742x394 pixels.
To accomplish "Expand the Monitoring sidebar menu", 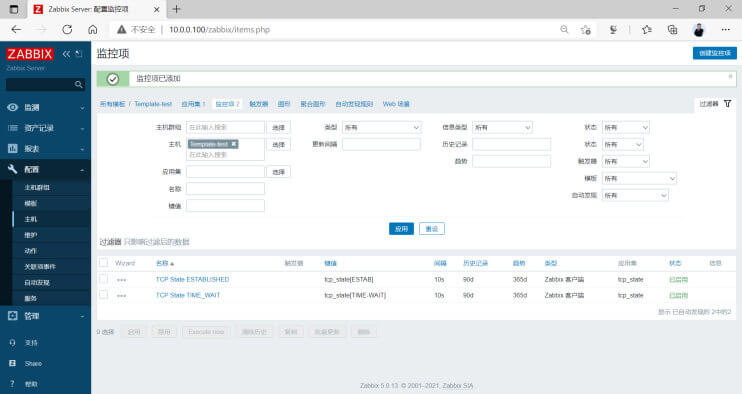I will (45, 107).
